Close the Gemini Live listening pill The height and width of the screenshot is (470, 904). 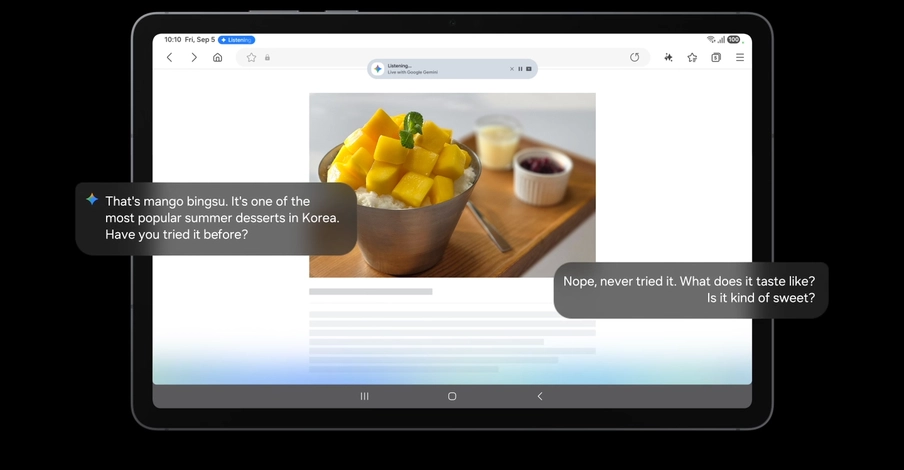pos(512,69)
